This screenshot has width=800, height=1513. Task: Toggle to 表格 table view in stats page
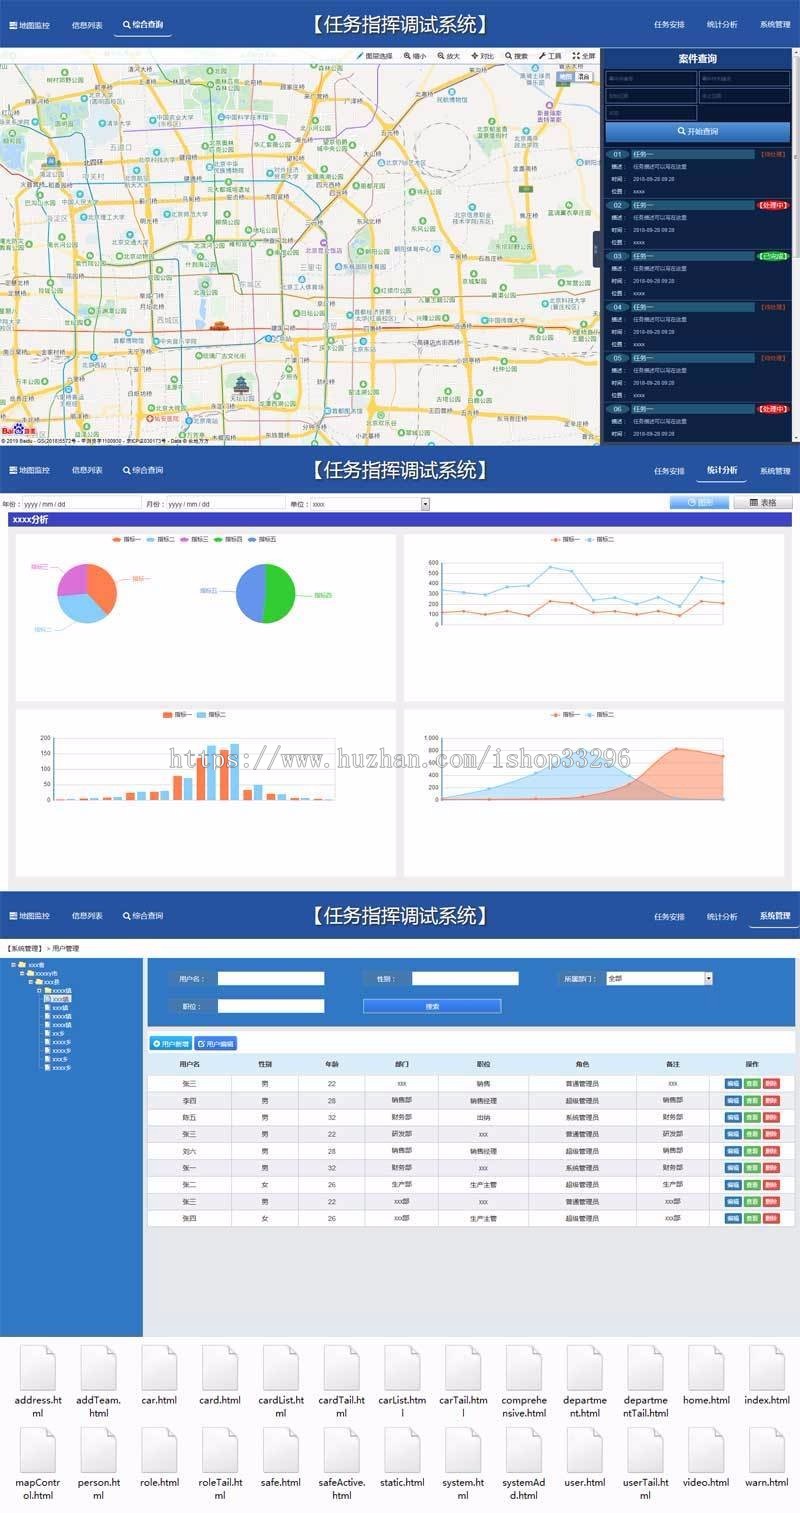click(x=763, y=503)
